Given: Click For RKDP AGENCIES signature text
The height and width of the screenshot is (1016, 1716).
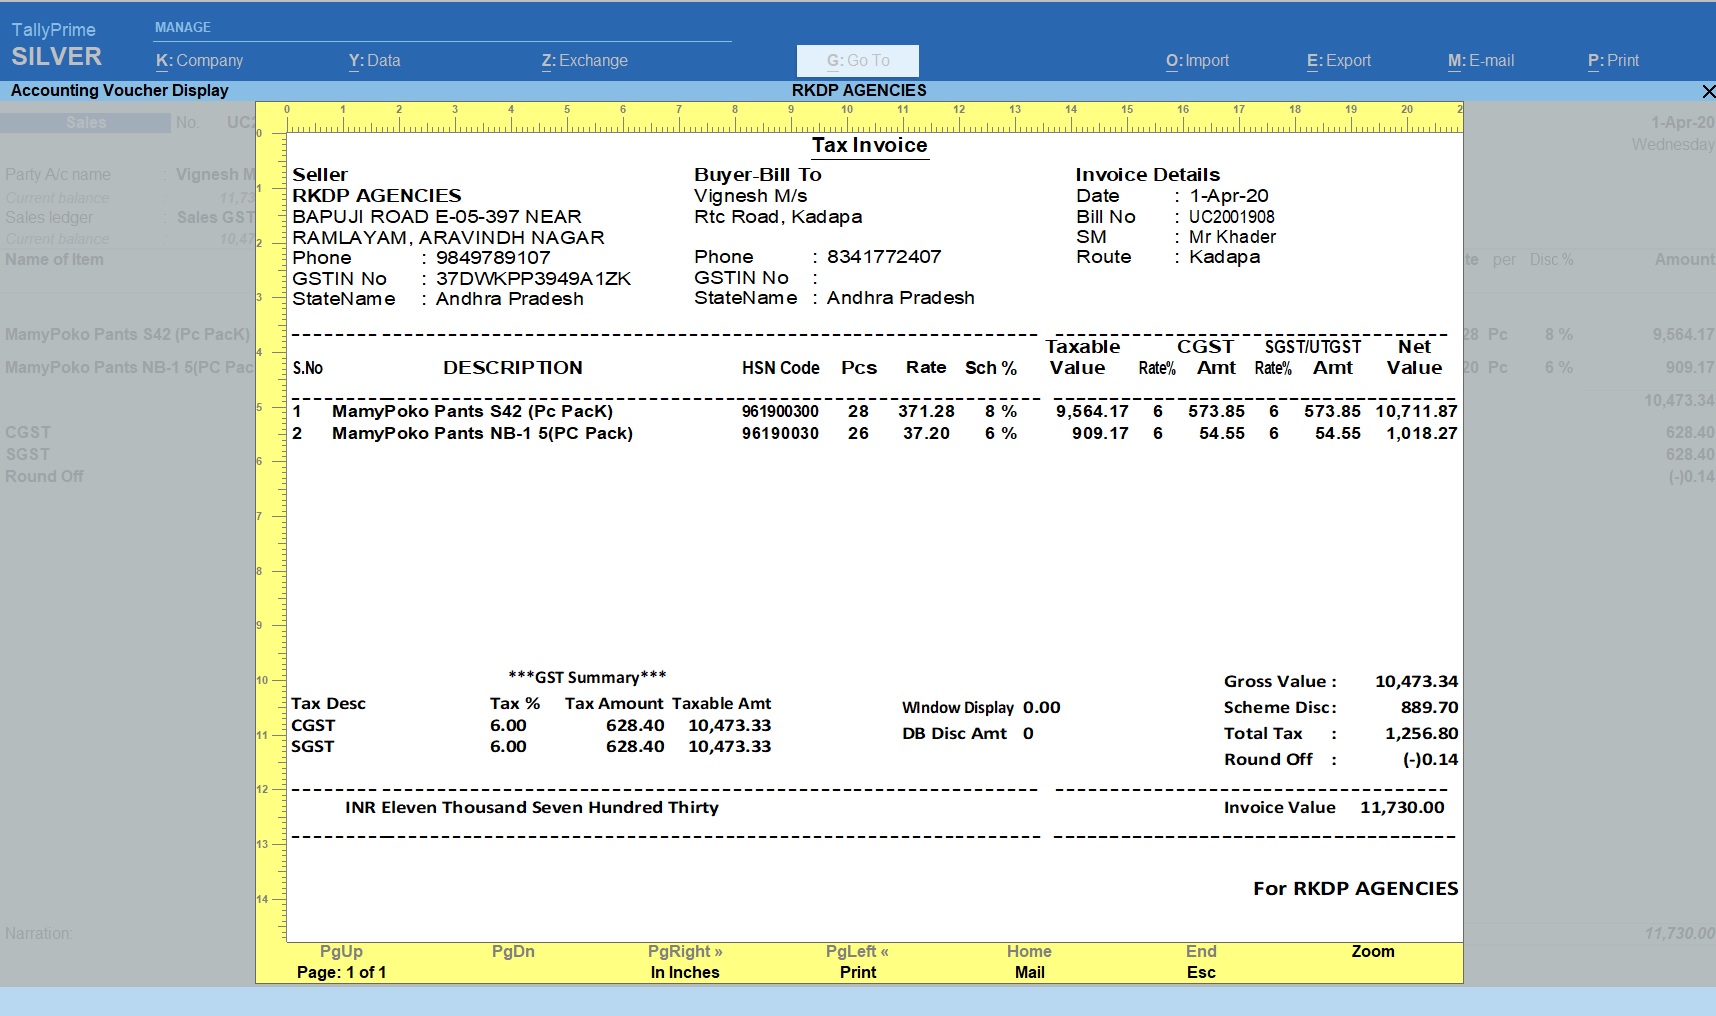Looking at the screenshot, I should pos(1355,888).
